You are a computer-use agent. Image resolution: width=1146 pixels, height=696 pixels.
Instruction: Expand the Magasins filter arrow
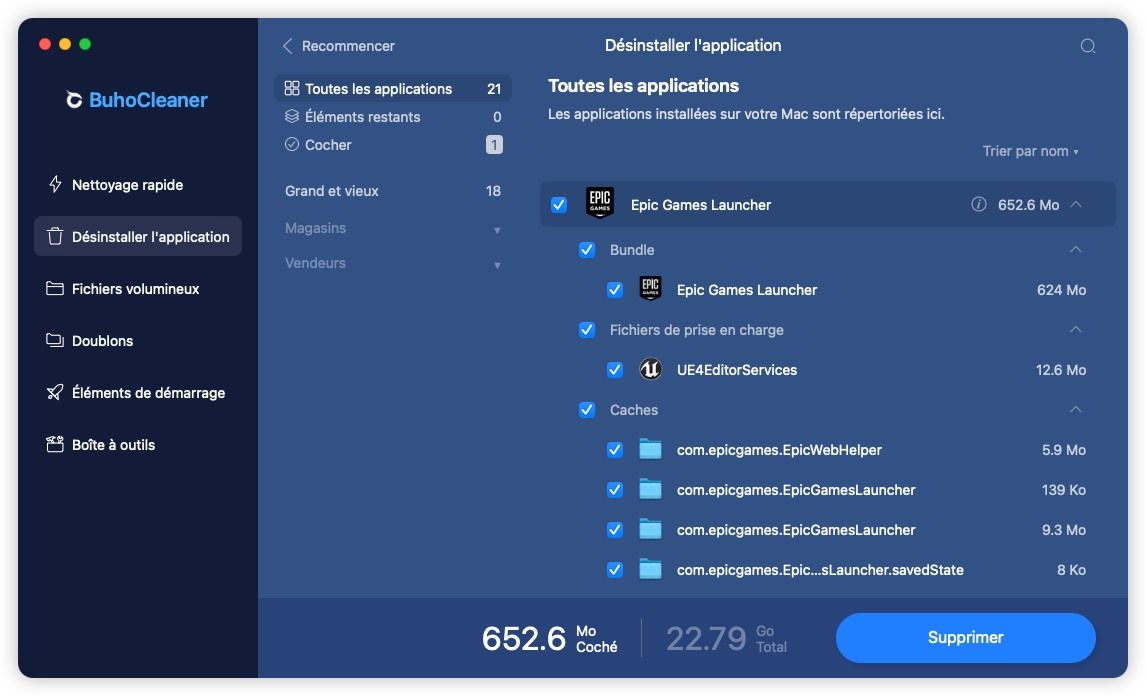pos(497,230)
